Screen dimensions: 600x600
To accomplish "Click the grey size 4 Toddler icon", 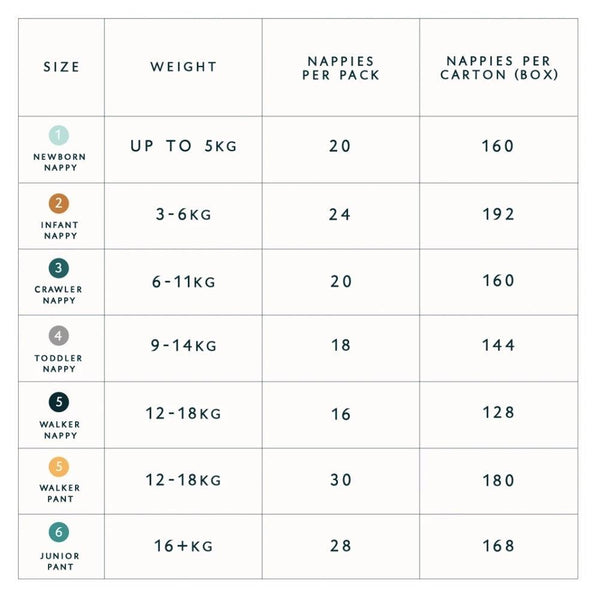I will click(61, 337).
